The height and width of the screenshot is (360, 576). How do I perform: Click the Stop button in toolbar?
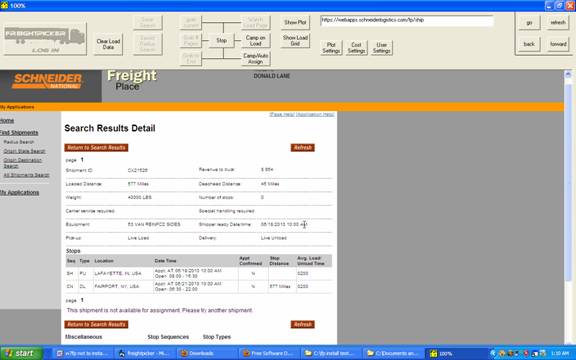point(222,40)
